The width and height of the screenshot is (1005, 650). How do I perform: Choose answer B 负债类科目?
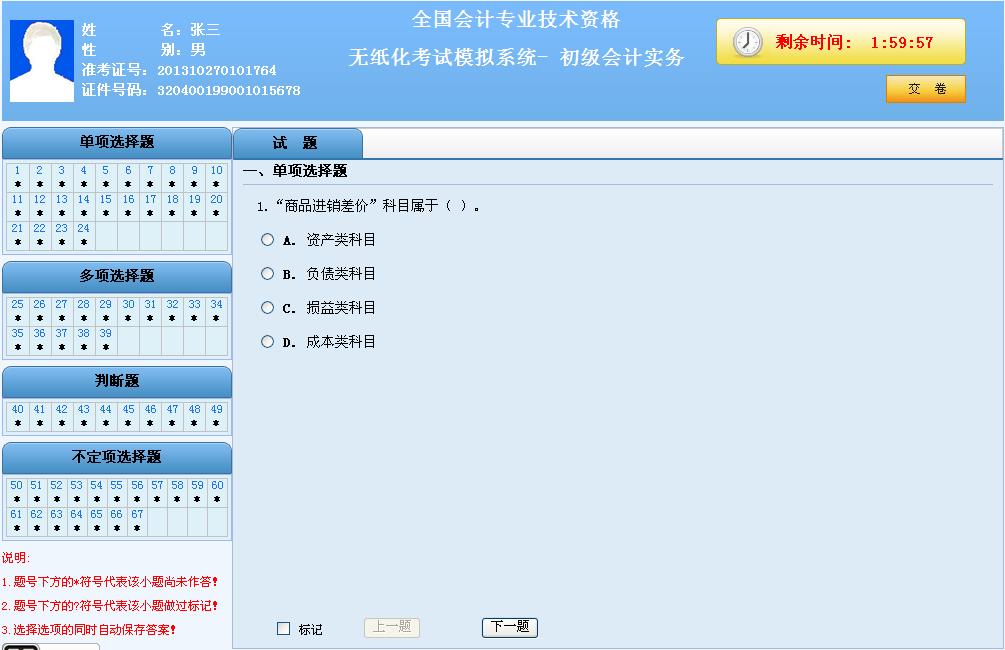tap(267, 274)
